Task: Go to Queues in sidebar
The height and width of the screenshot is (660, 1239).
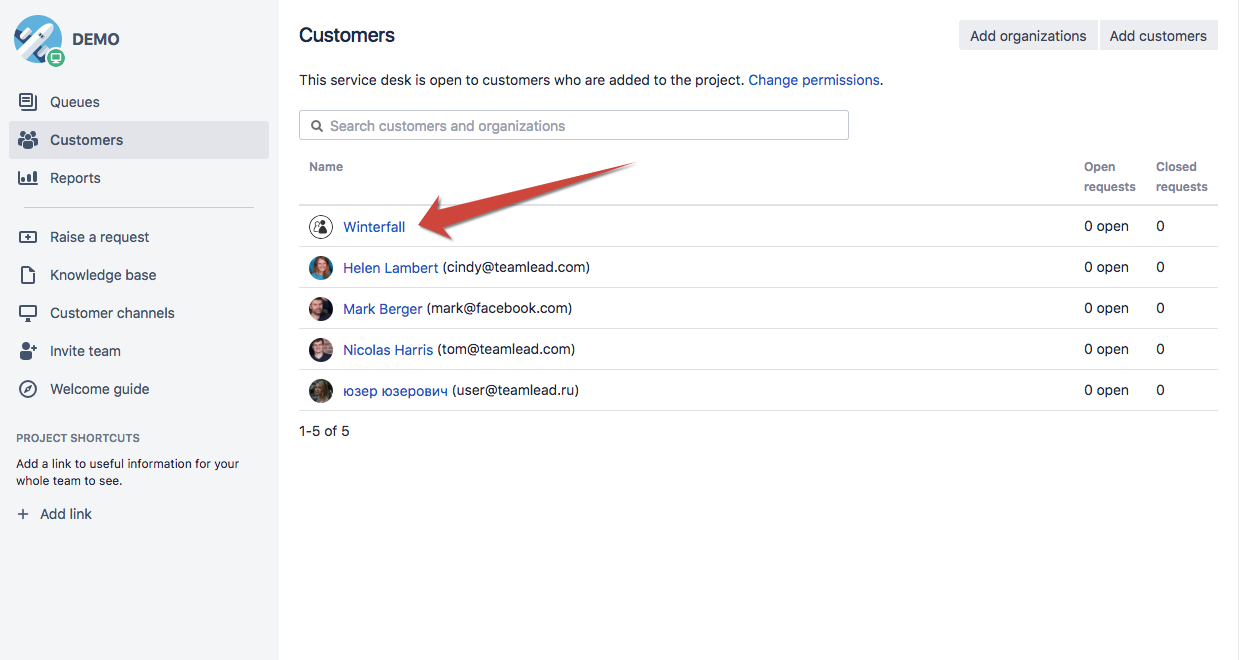Action: [75, 102]
